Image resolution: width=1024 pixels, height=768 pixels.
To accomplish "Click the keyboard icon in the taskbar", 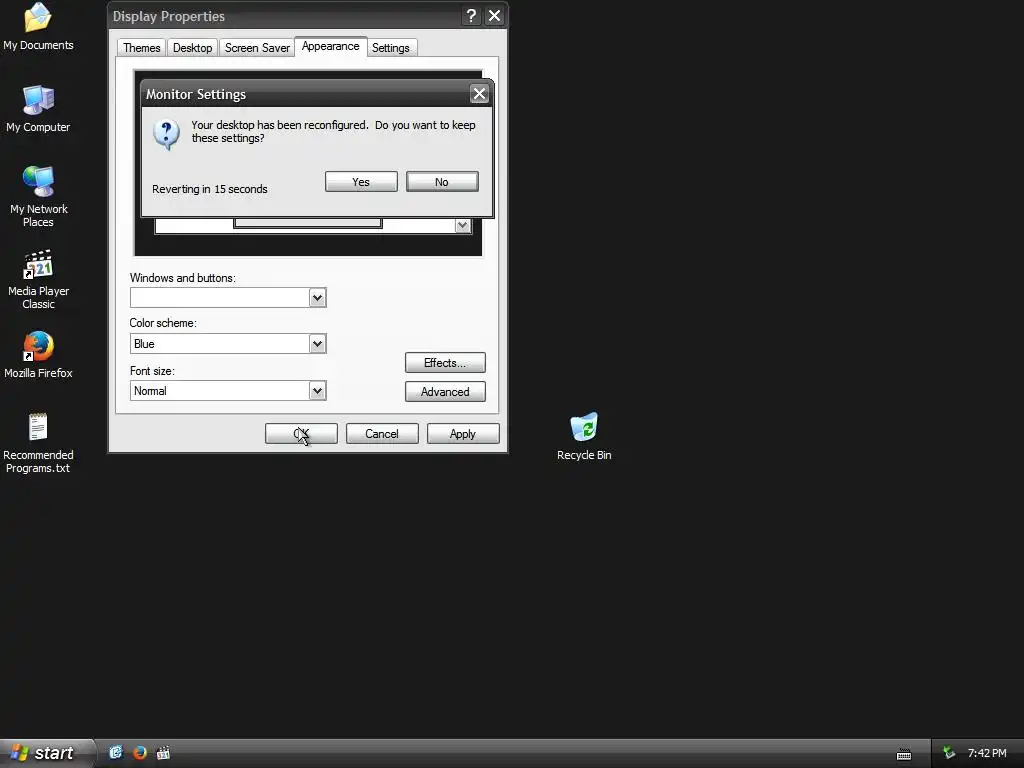I will [904, 754].
